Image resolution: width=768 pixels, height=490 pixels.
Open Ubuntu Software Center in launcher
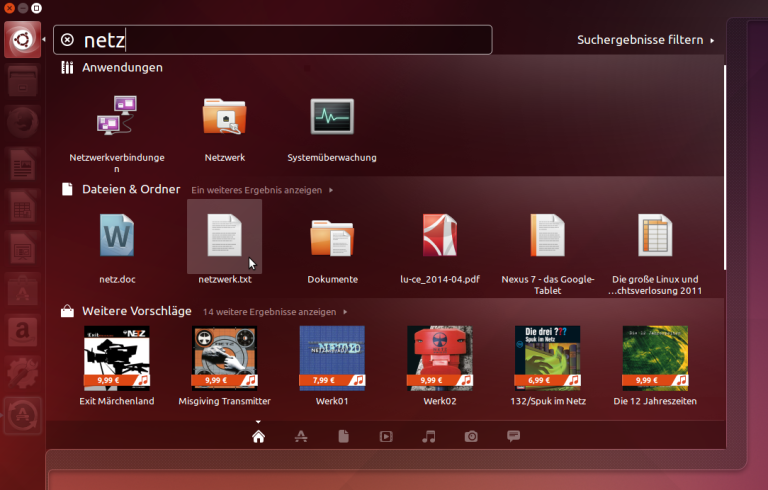click(23, 289)
